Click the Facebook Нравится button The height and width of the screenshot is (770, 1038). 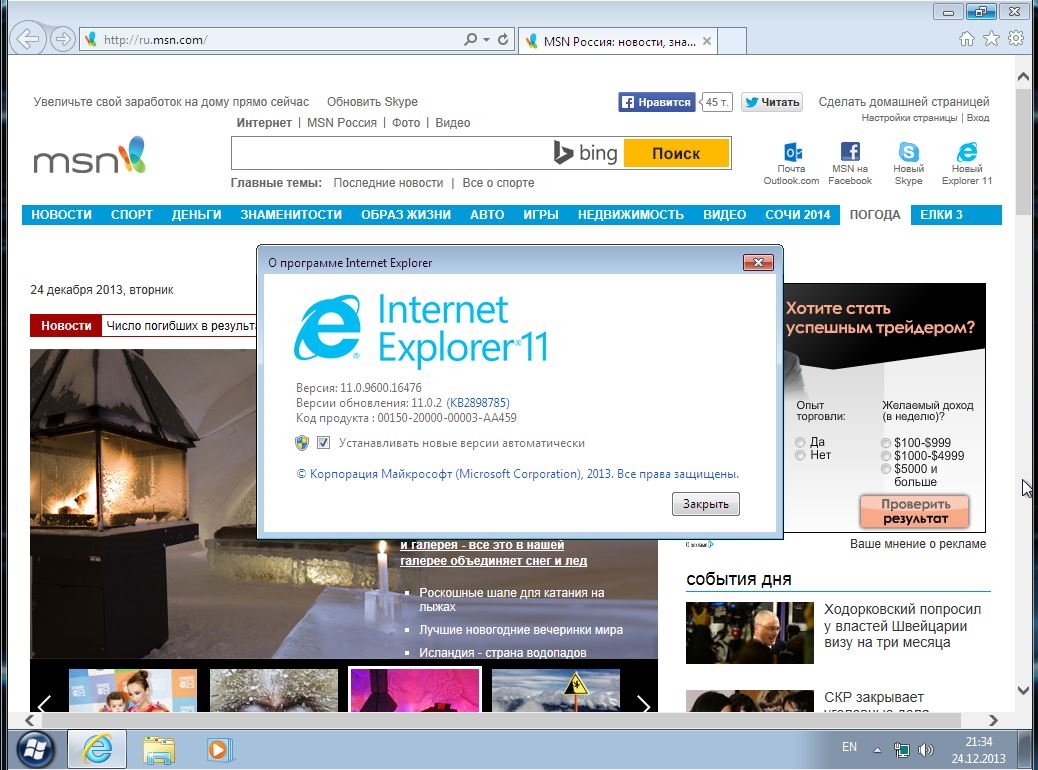[x=657, y=102]
